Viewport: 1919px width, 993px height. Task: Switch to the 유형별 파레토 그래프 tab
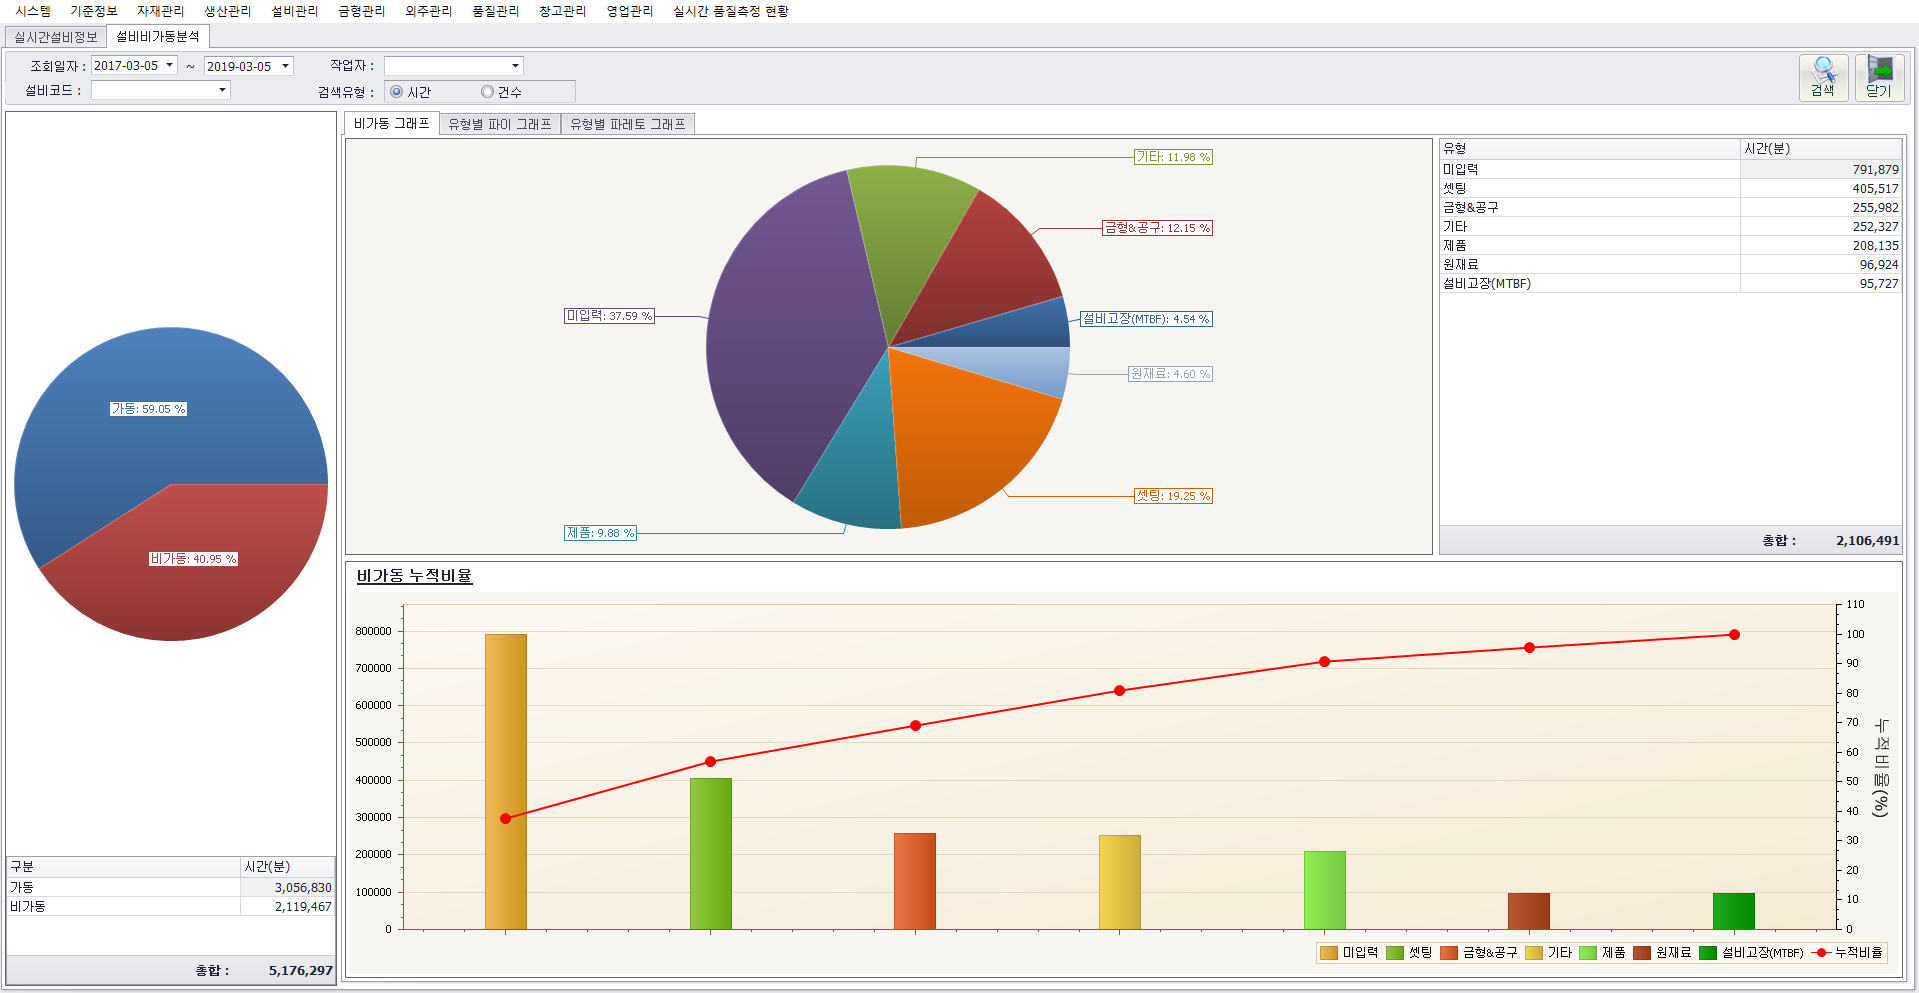(x=627, y=124)
